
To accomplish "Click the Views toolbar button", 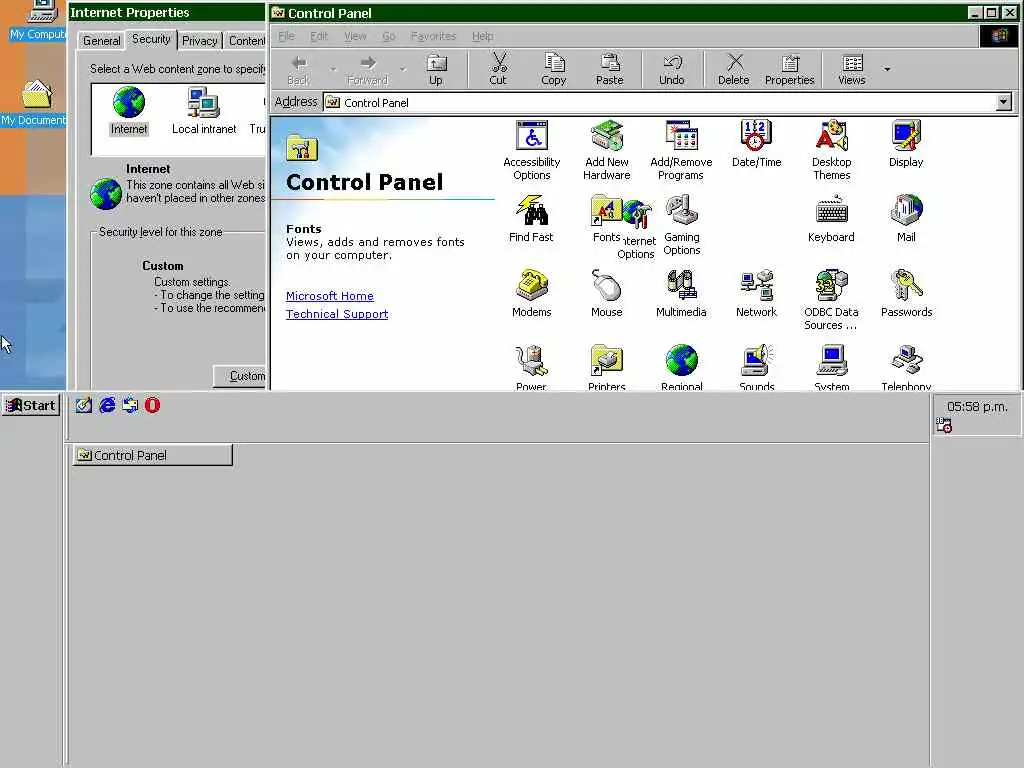I will (852, 69).
